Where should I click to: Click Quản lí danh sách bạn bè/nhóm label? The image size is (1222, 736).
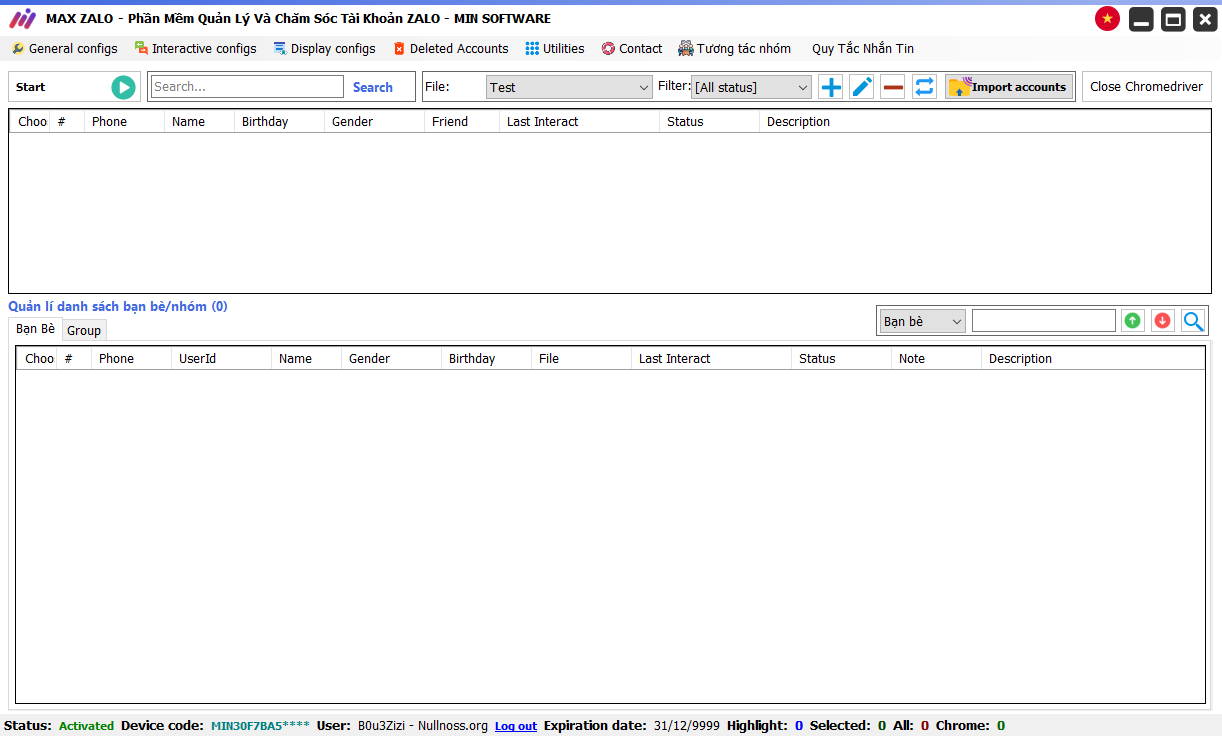pos(118,306)
